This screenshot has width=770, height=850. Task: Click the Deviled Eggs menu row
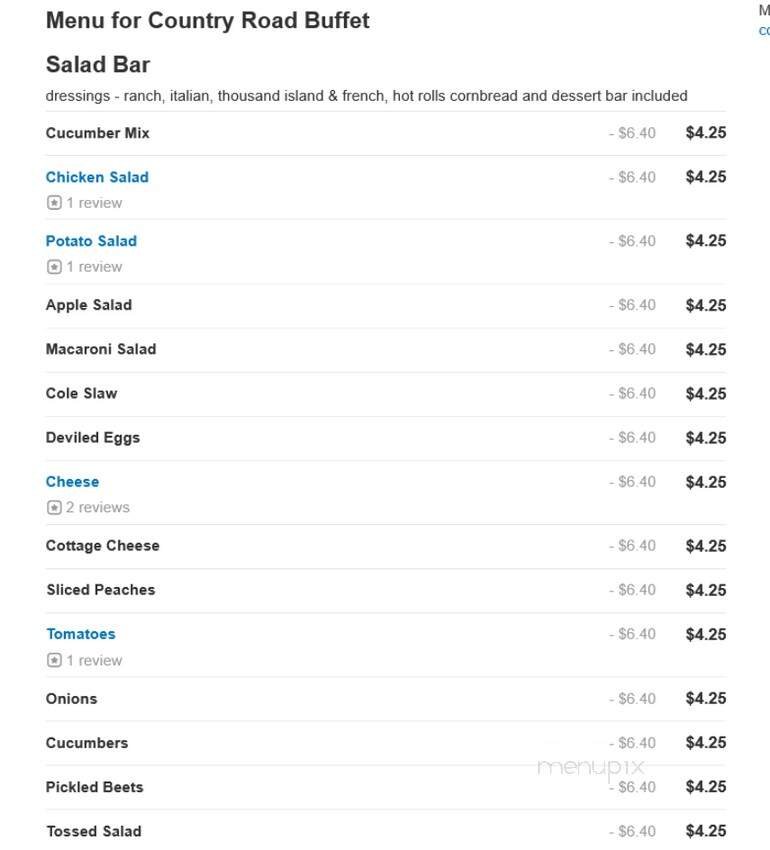click(92, 437)
